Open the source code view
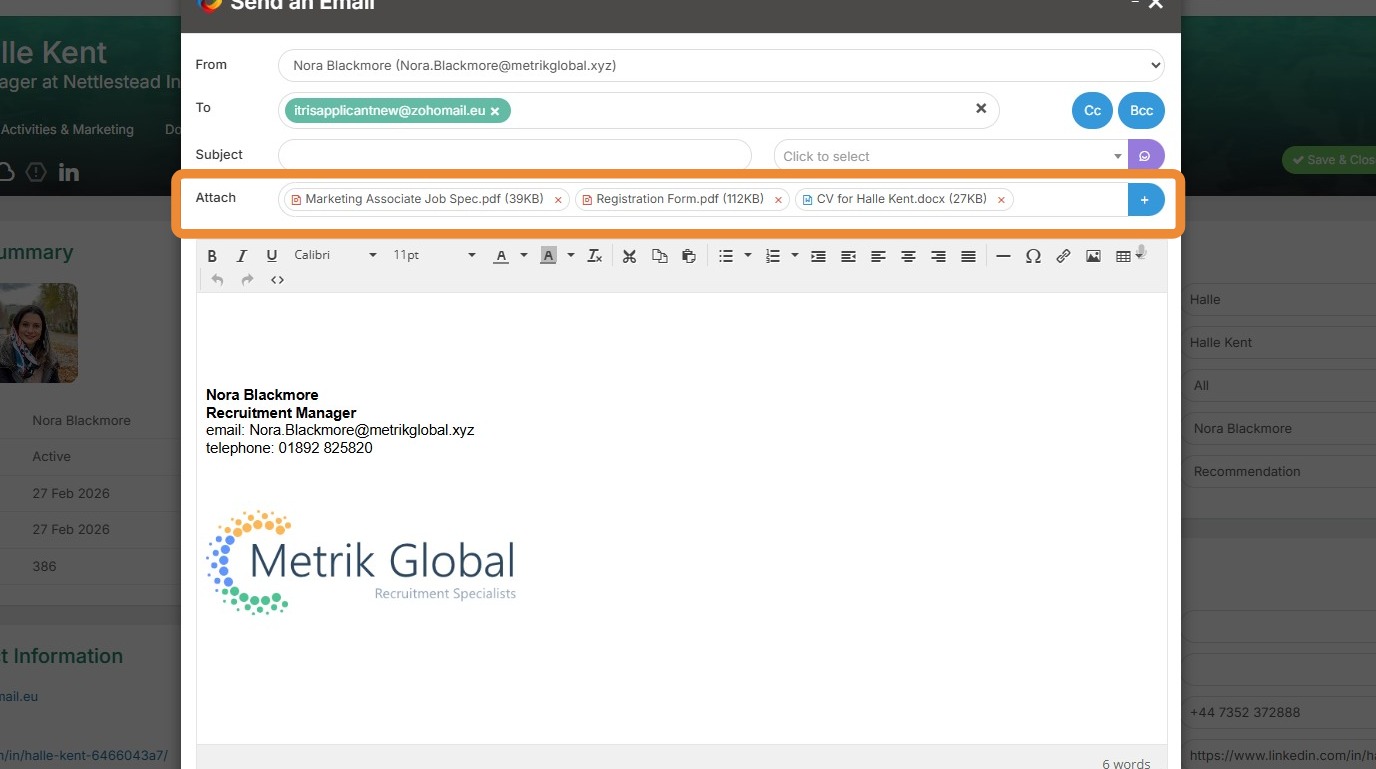Viewport: 1376px width, 769px height. pyautogui.click(x=277, y=280)
